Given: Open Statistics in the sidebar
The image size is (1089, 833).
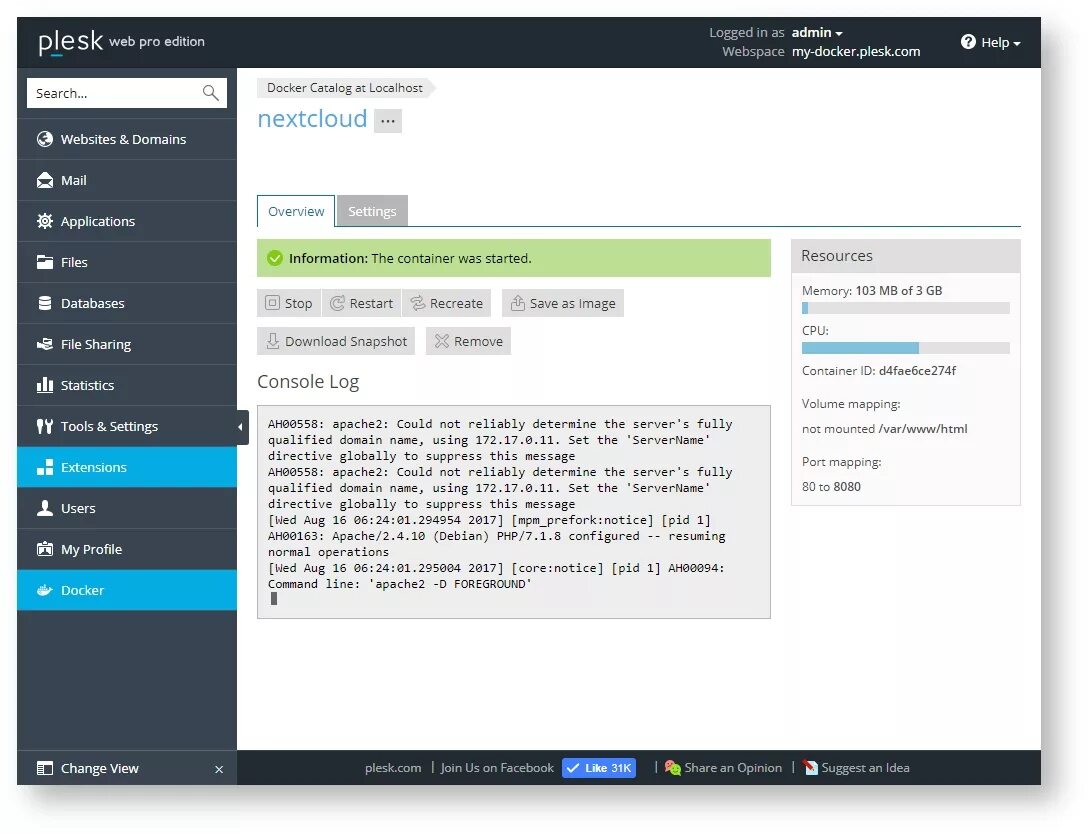Looking at the screenshot, I should tap(127, 385).
